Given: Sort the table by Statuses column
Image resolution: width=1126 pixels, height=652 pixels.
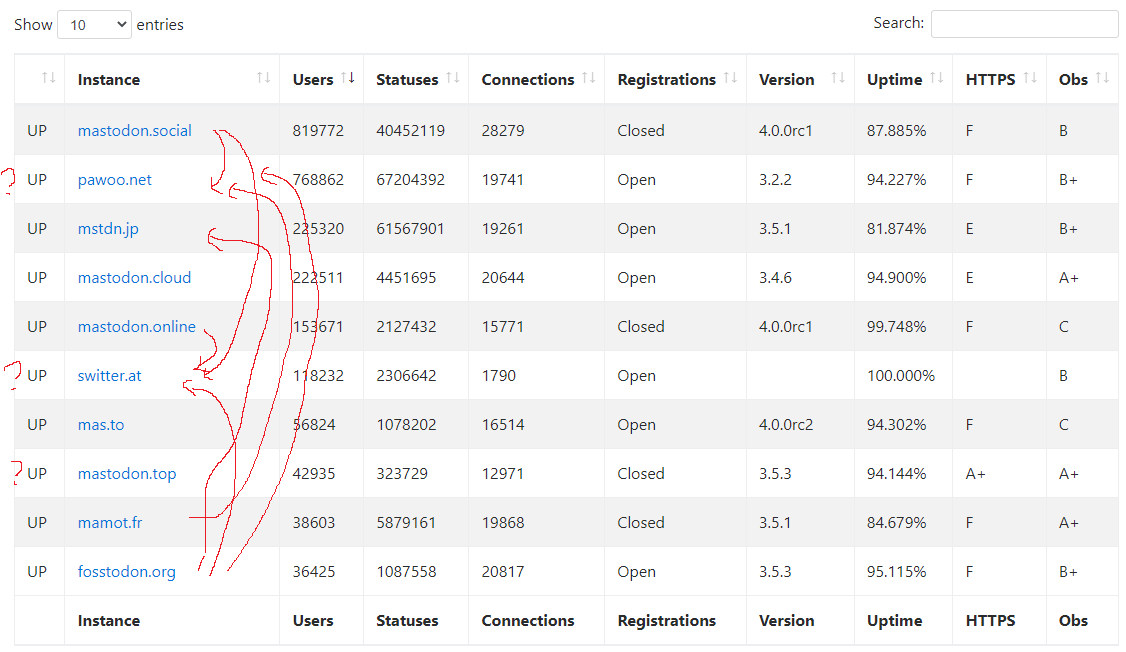Looking at the screenshot, I should pos(407,79).
